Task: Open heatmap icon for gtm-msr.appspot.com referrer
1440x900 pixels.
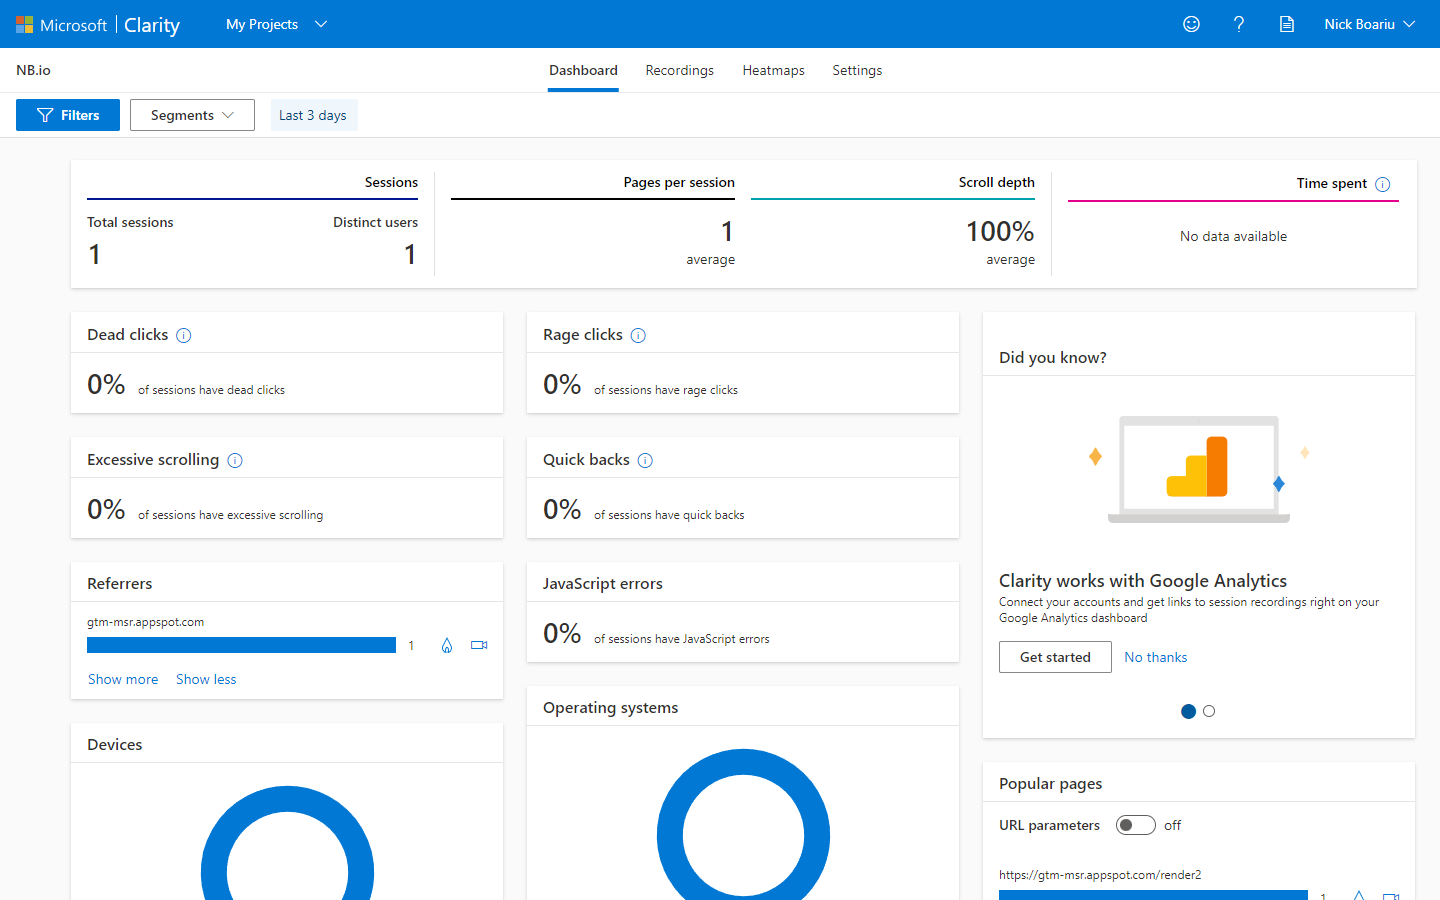Action: (447, 646)
